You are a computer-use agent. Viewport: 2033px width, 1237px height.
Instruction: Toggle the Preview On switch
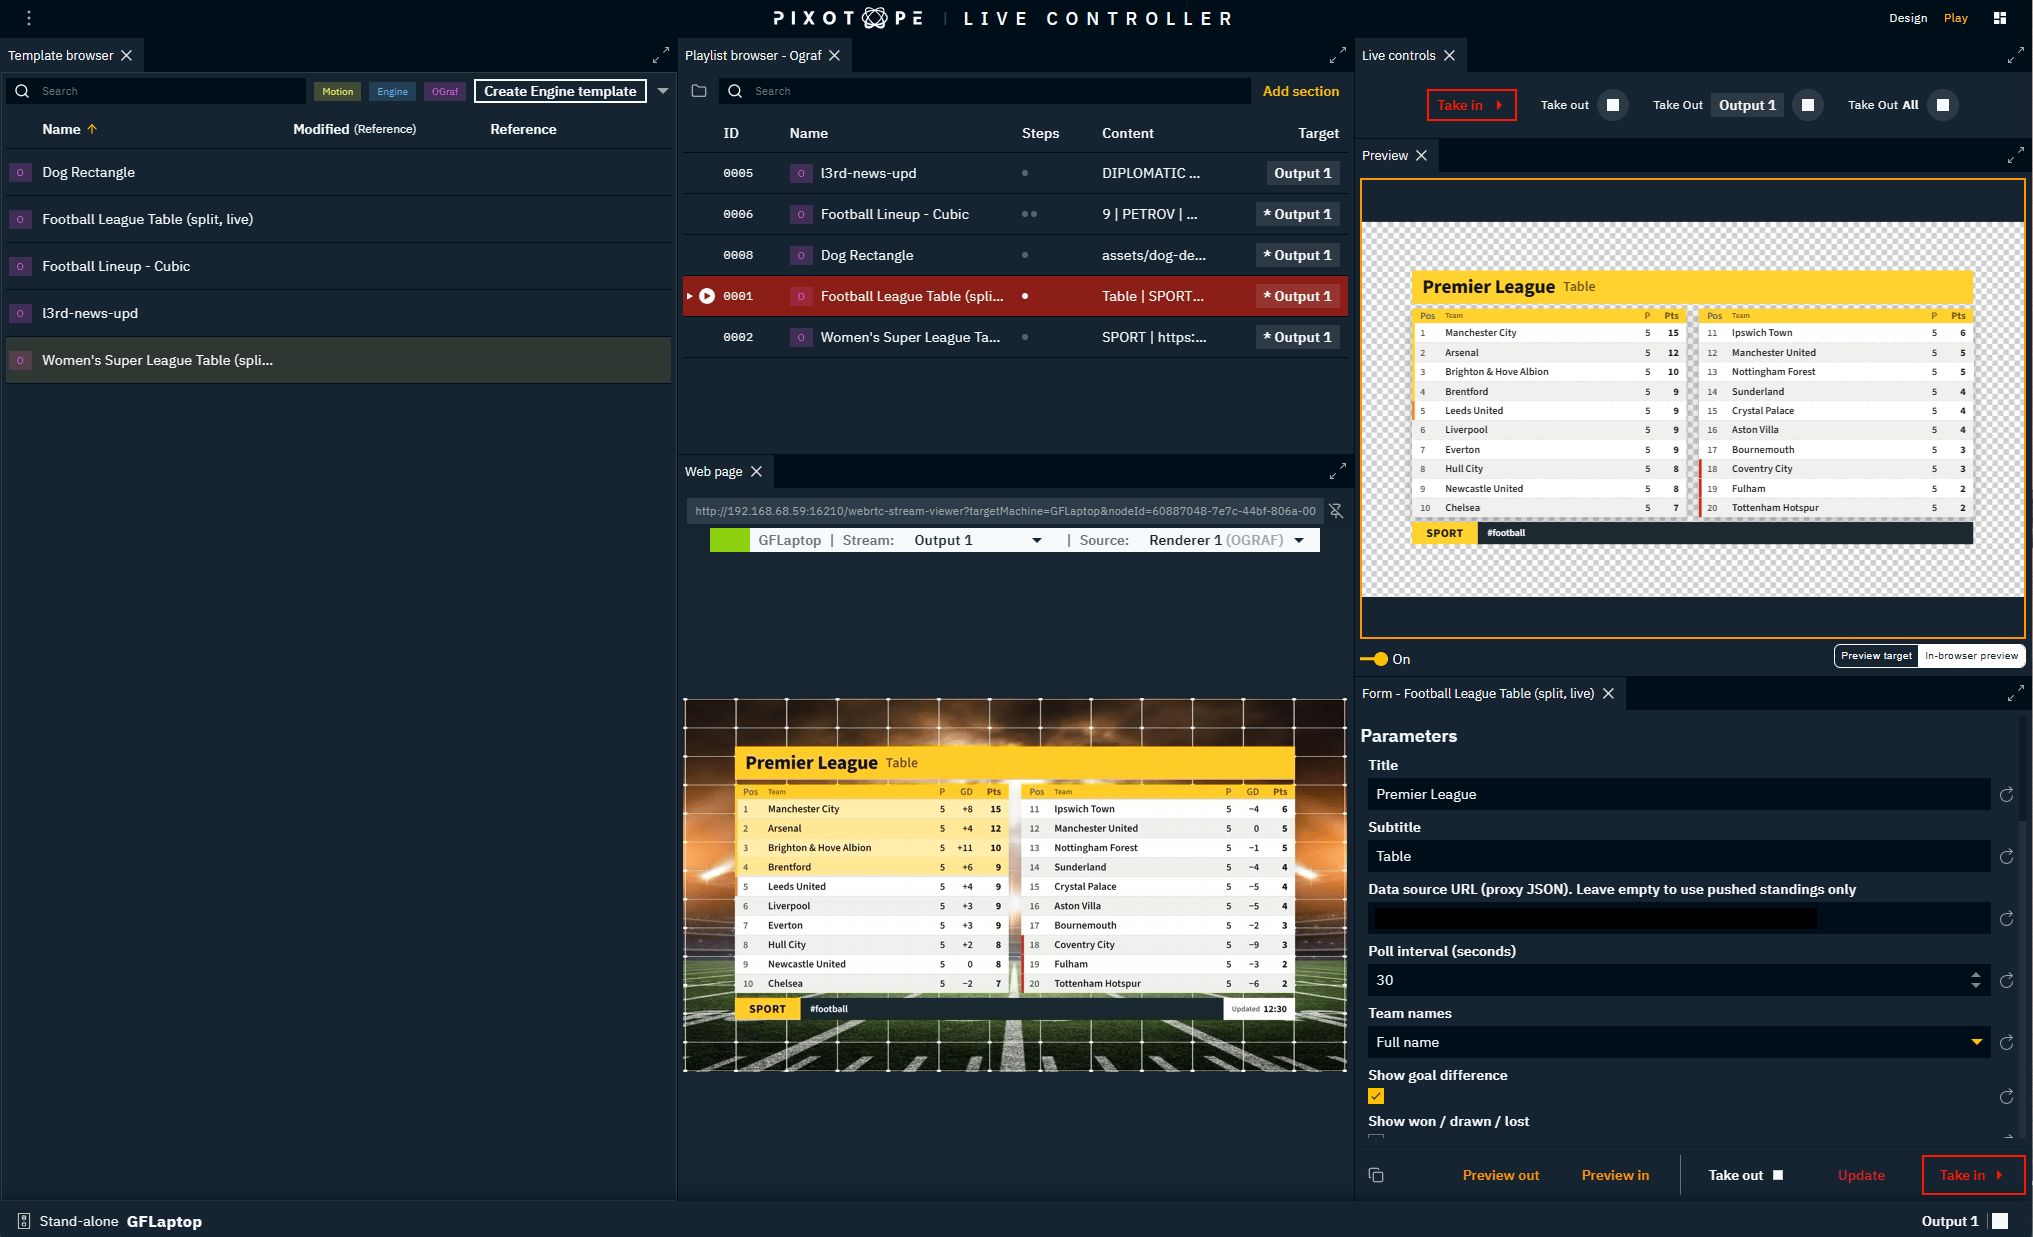tap(1374, 659)
